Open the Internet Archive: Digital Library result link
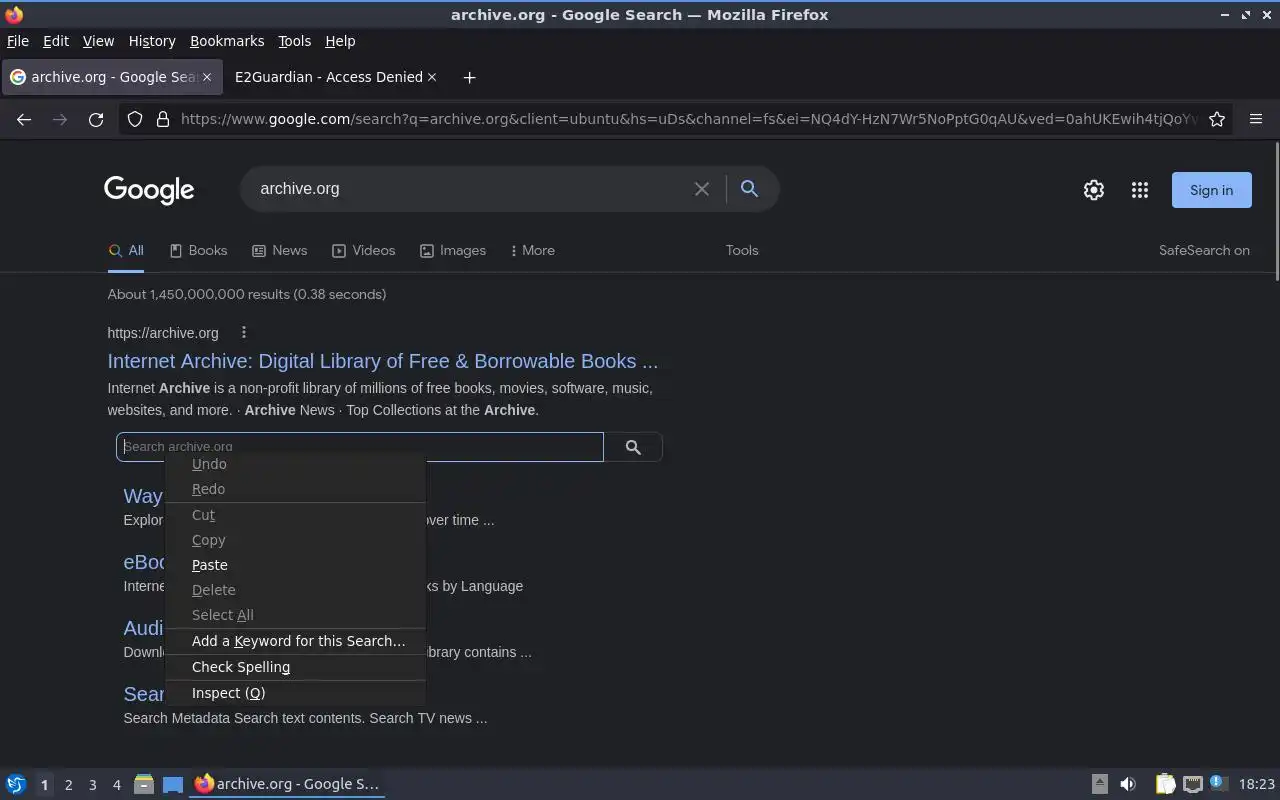1280x800 pixels. click(382, 361)
